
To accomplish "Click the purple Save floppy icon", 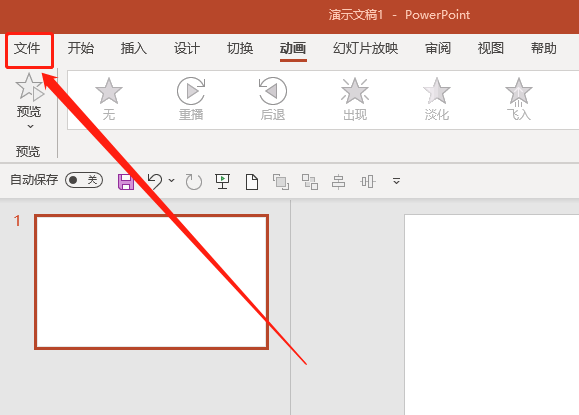I will [126, 181].
